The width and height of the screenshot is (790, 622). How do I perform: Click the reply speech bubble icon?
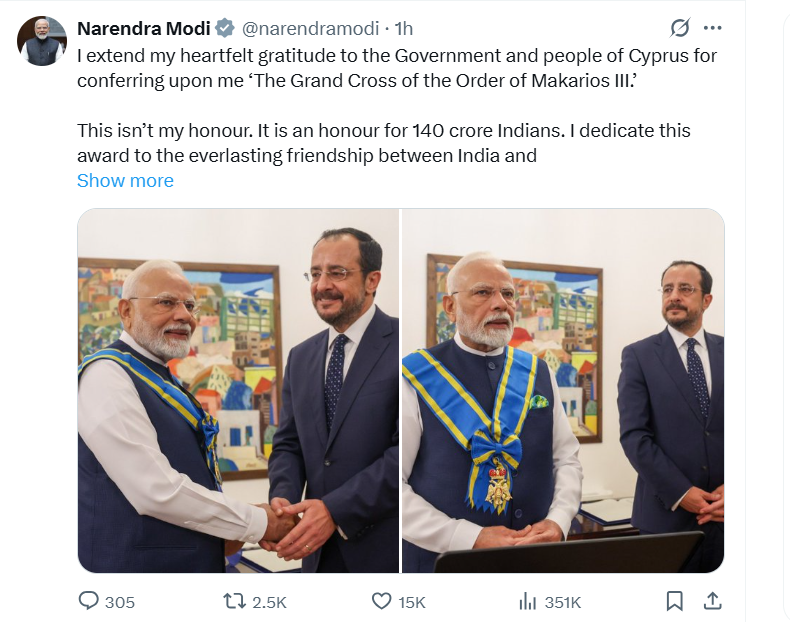click(89, 601)
